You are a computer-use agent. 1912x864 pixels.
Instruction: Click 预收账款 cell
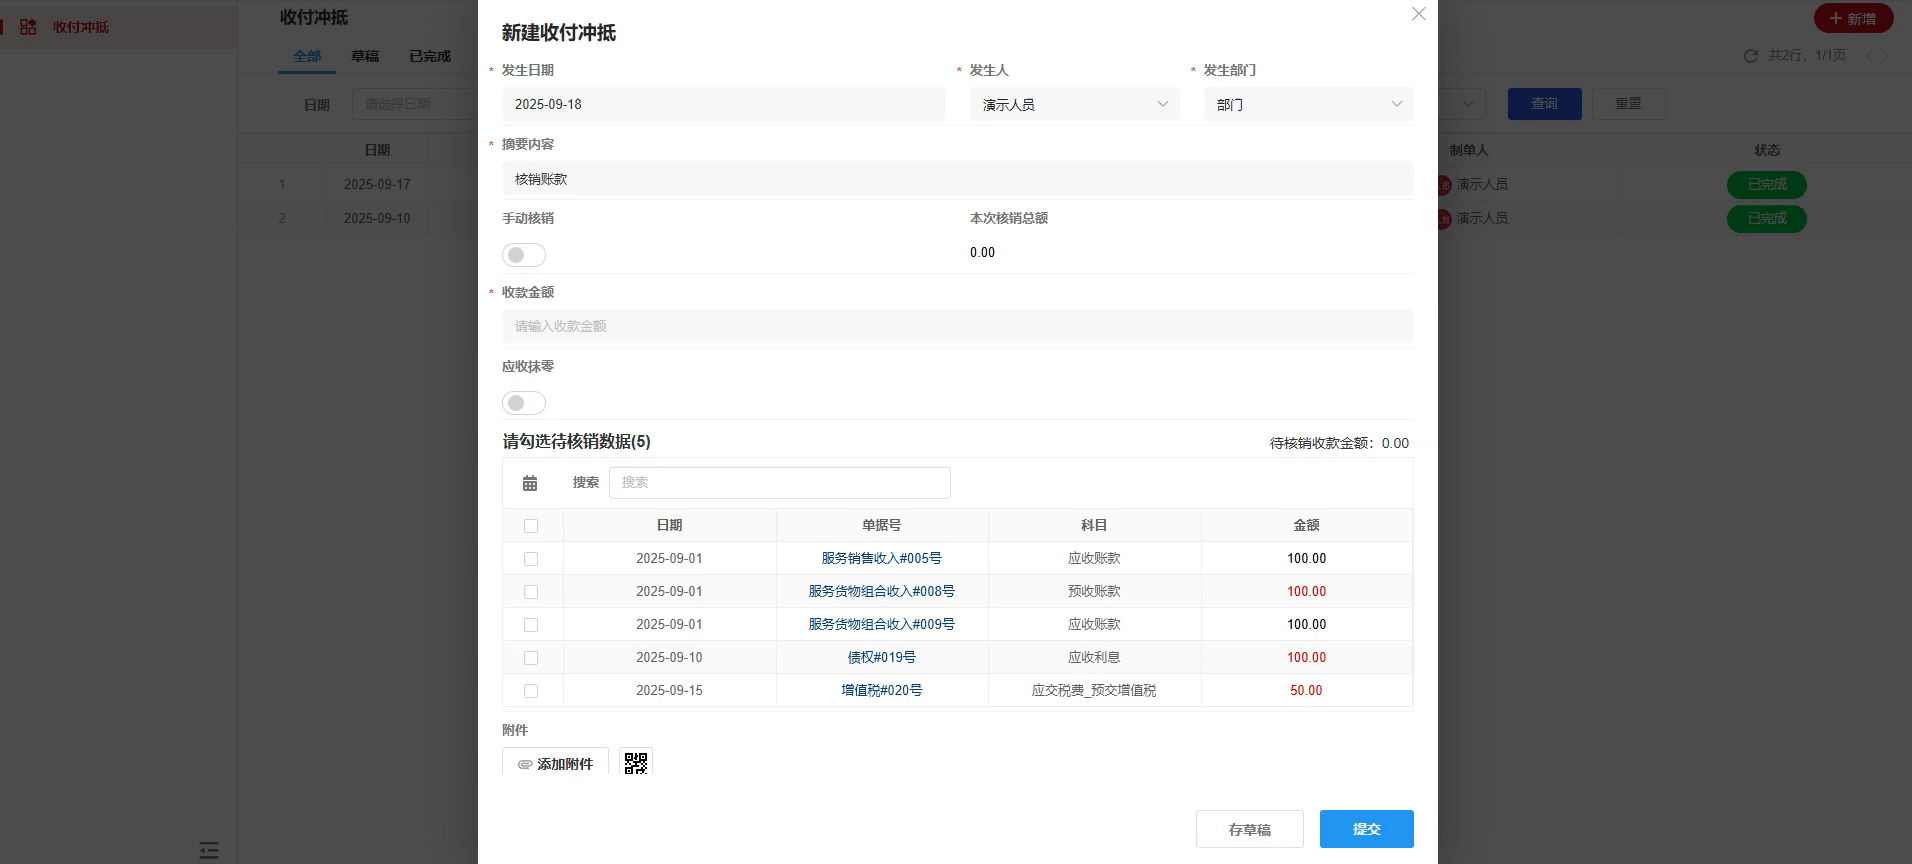(1094, 591)
